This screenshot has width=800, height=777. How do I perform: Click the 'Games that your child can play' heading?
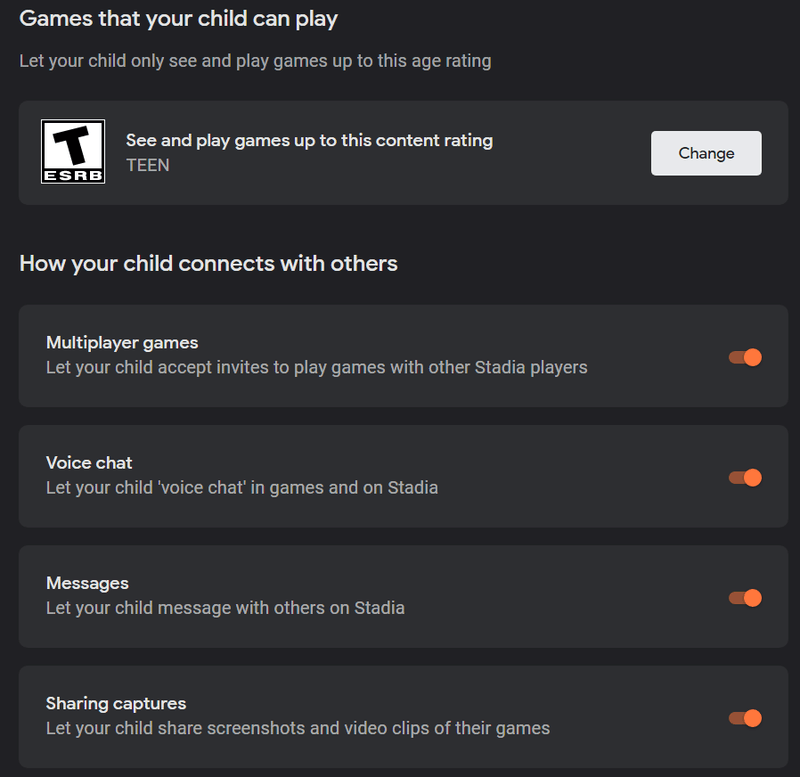[179, 18]
